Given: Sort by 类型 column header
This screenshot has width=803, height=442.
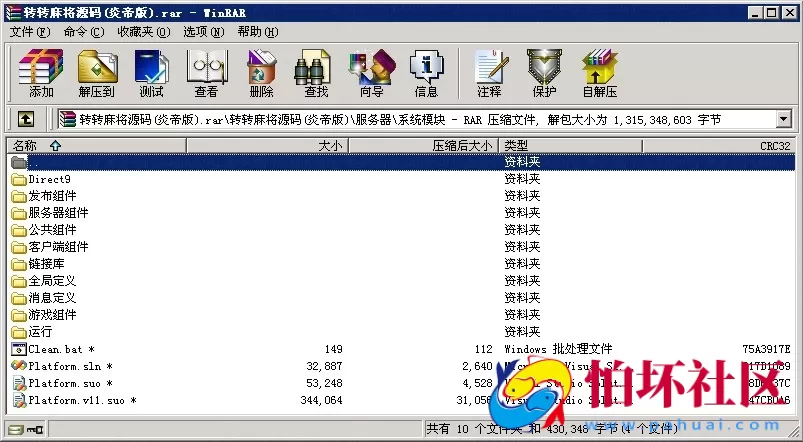Looking at the screenshot, I should (572, 146).
